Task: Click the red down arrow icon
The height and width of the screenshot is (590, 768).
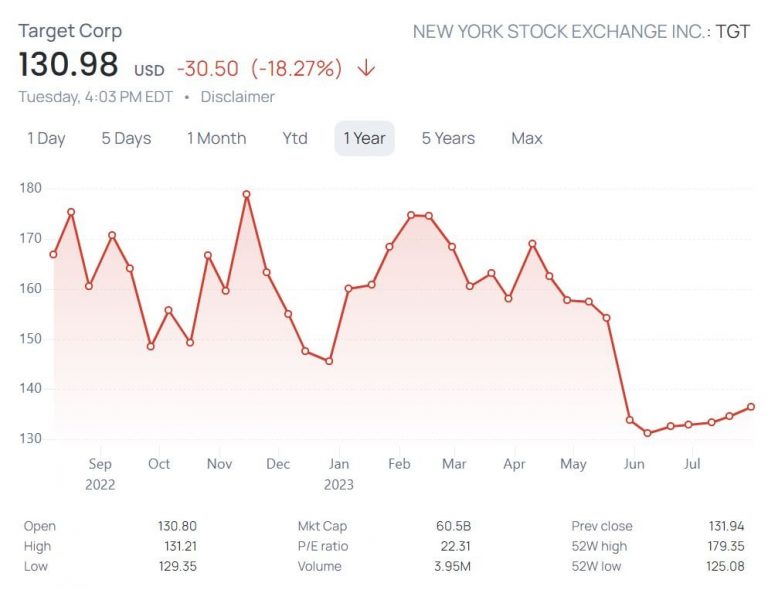Action: coord(366,68)
